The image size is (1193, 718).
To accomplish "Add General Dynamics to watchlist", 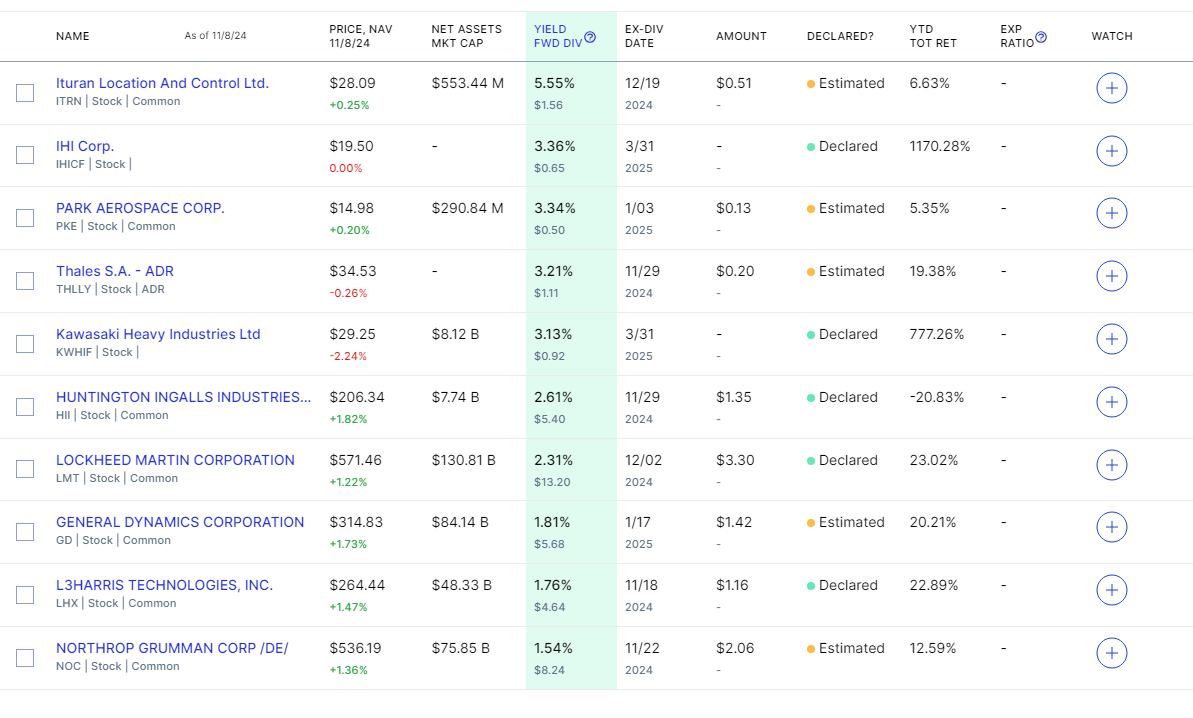I will coord(1112,527).
